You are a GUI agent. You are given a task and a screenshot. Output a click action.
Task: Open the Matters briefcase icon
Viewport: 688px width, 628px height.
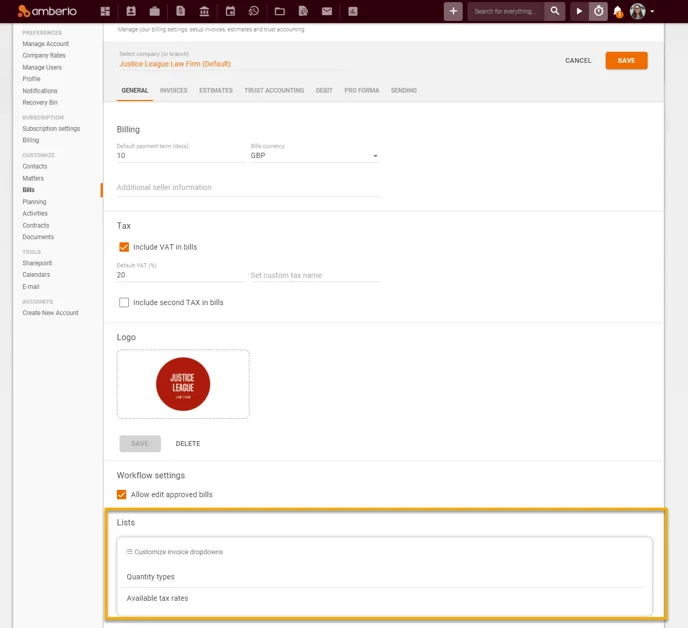[154, 11]
